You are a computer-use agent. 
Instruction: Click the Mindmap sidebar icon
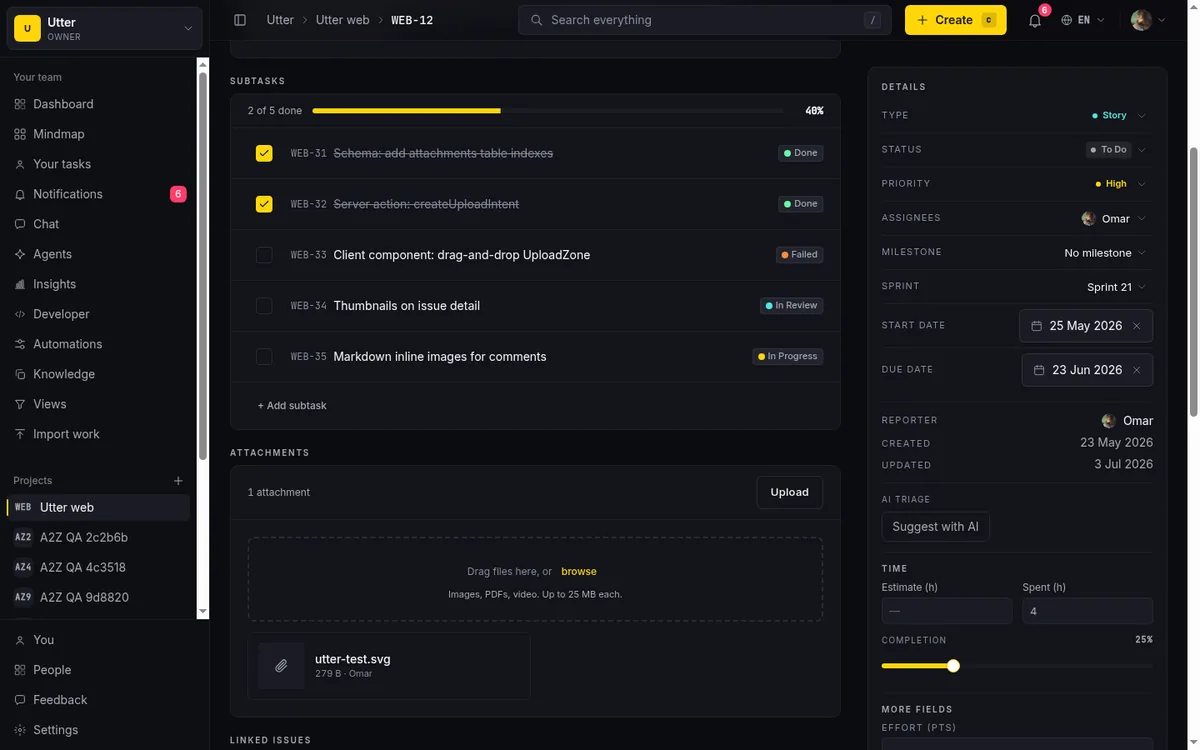click(20, 134)
